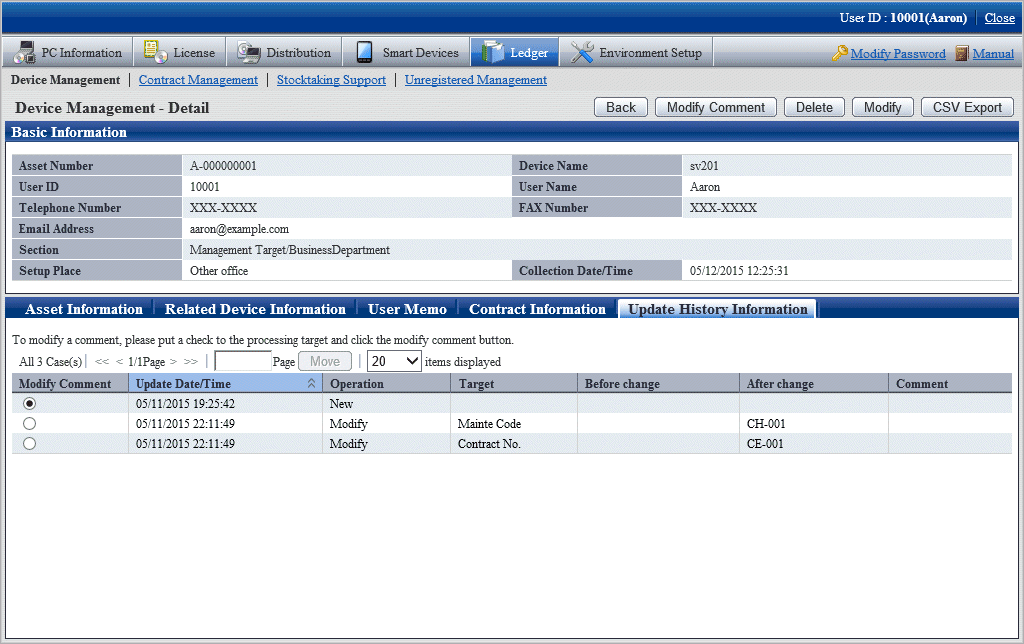This screenshot has height=644, width=1024.
Task: Click the Environment Setup wrench icon
Action: [581, 53]
